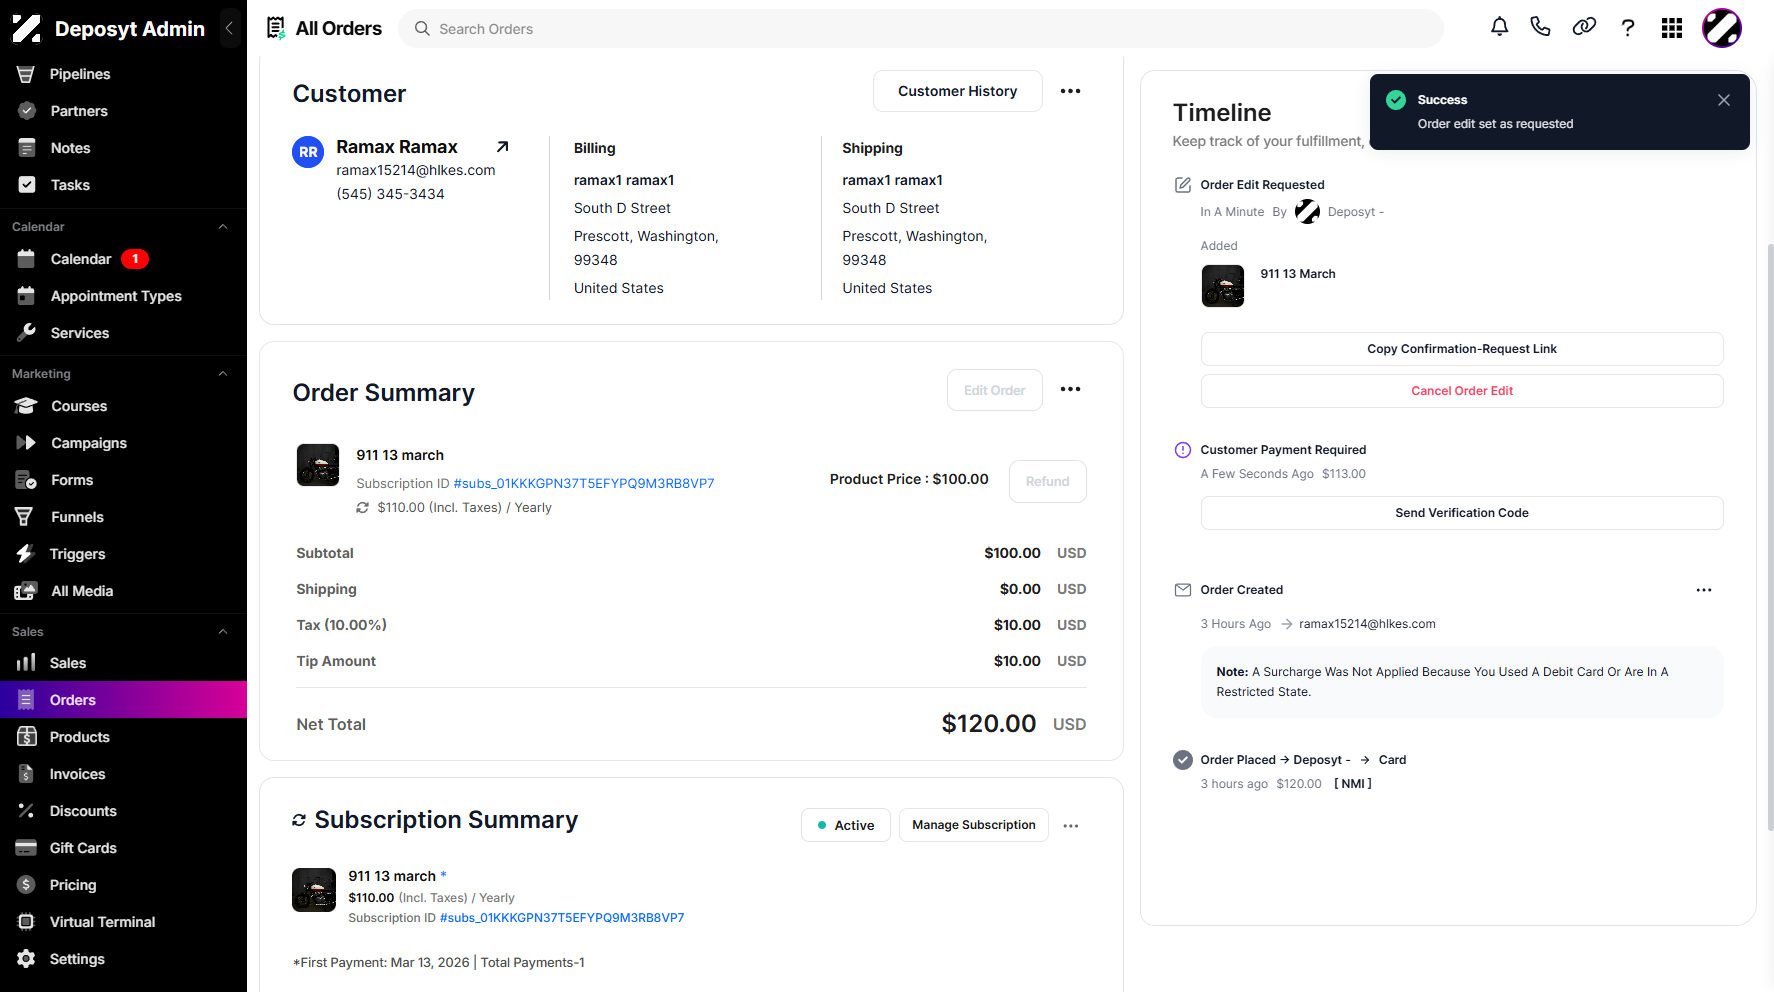
Task: Open the help question mark icon
Action: point(1628,28)
